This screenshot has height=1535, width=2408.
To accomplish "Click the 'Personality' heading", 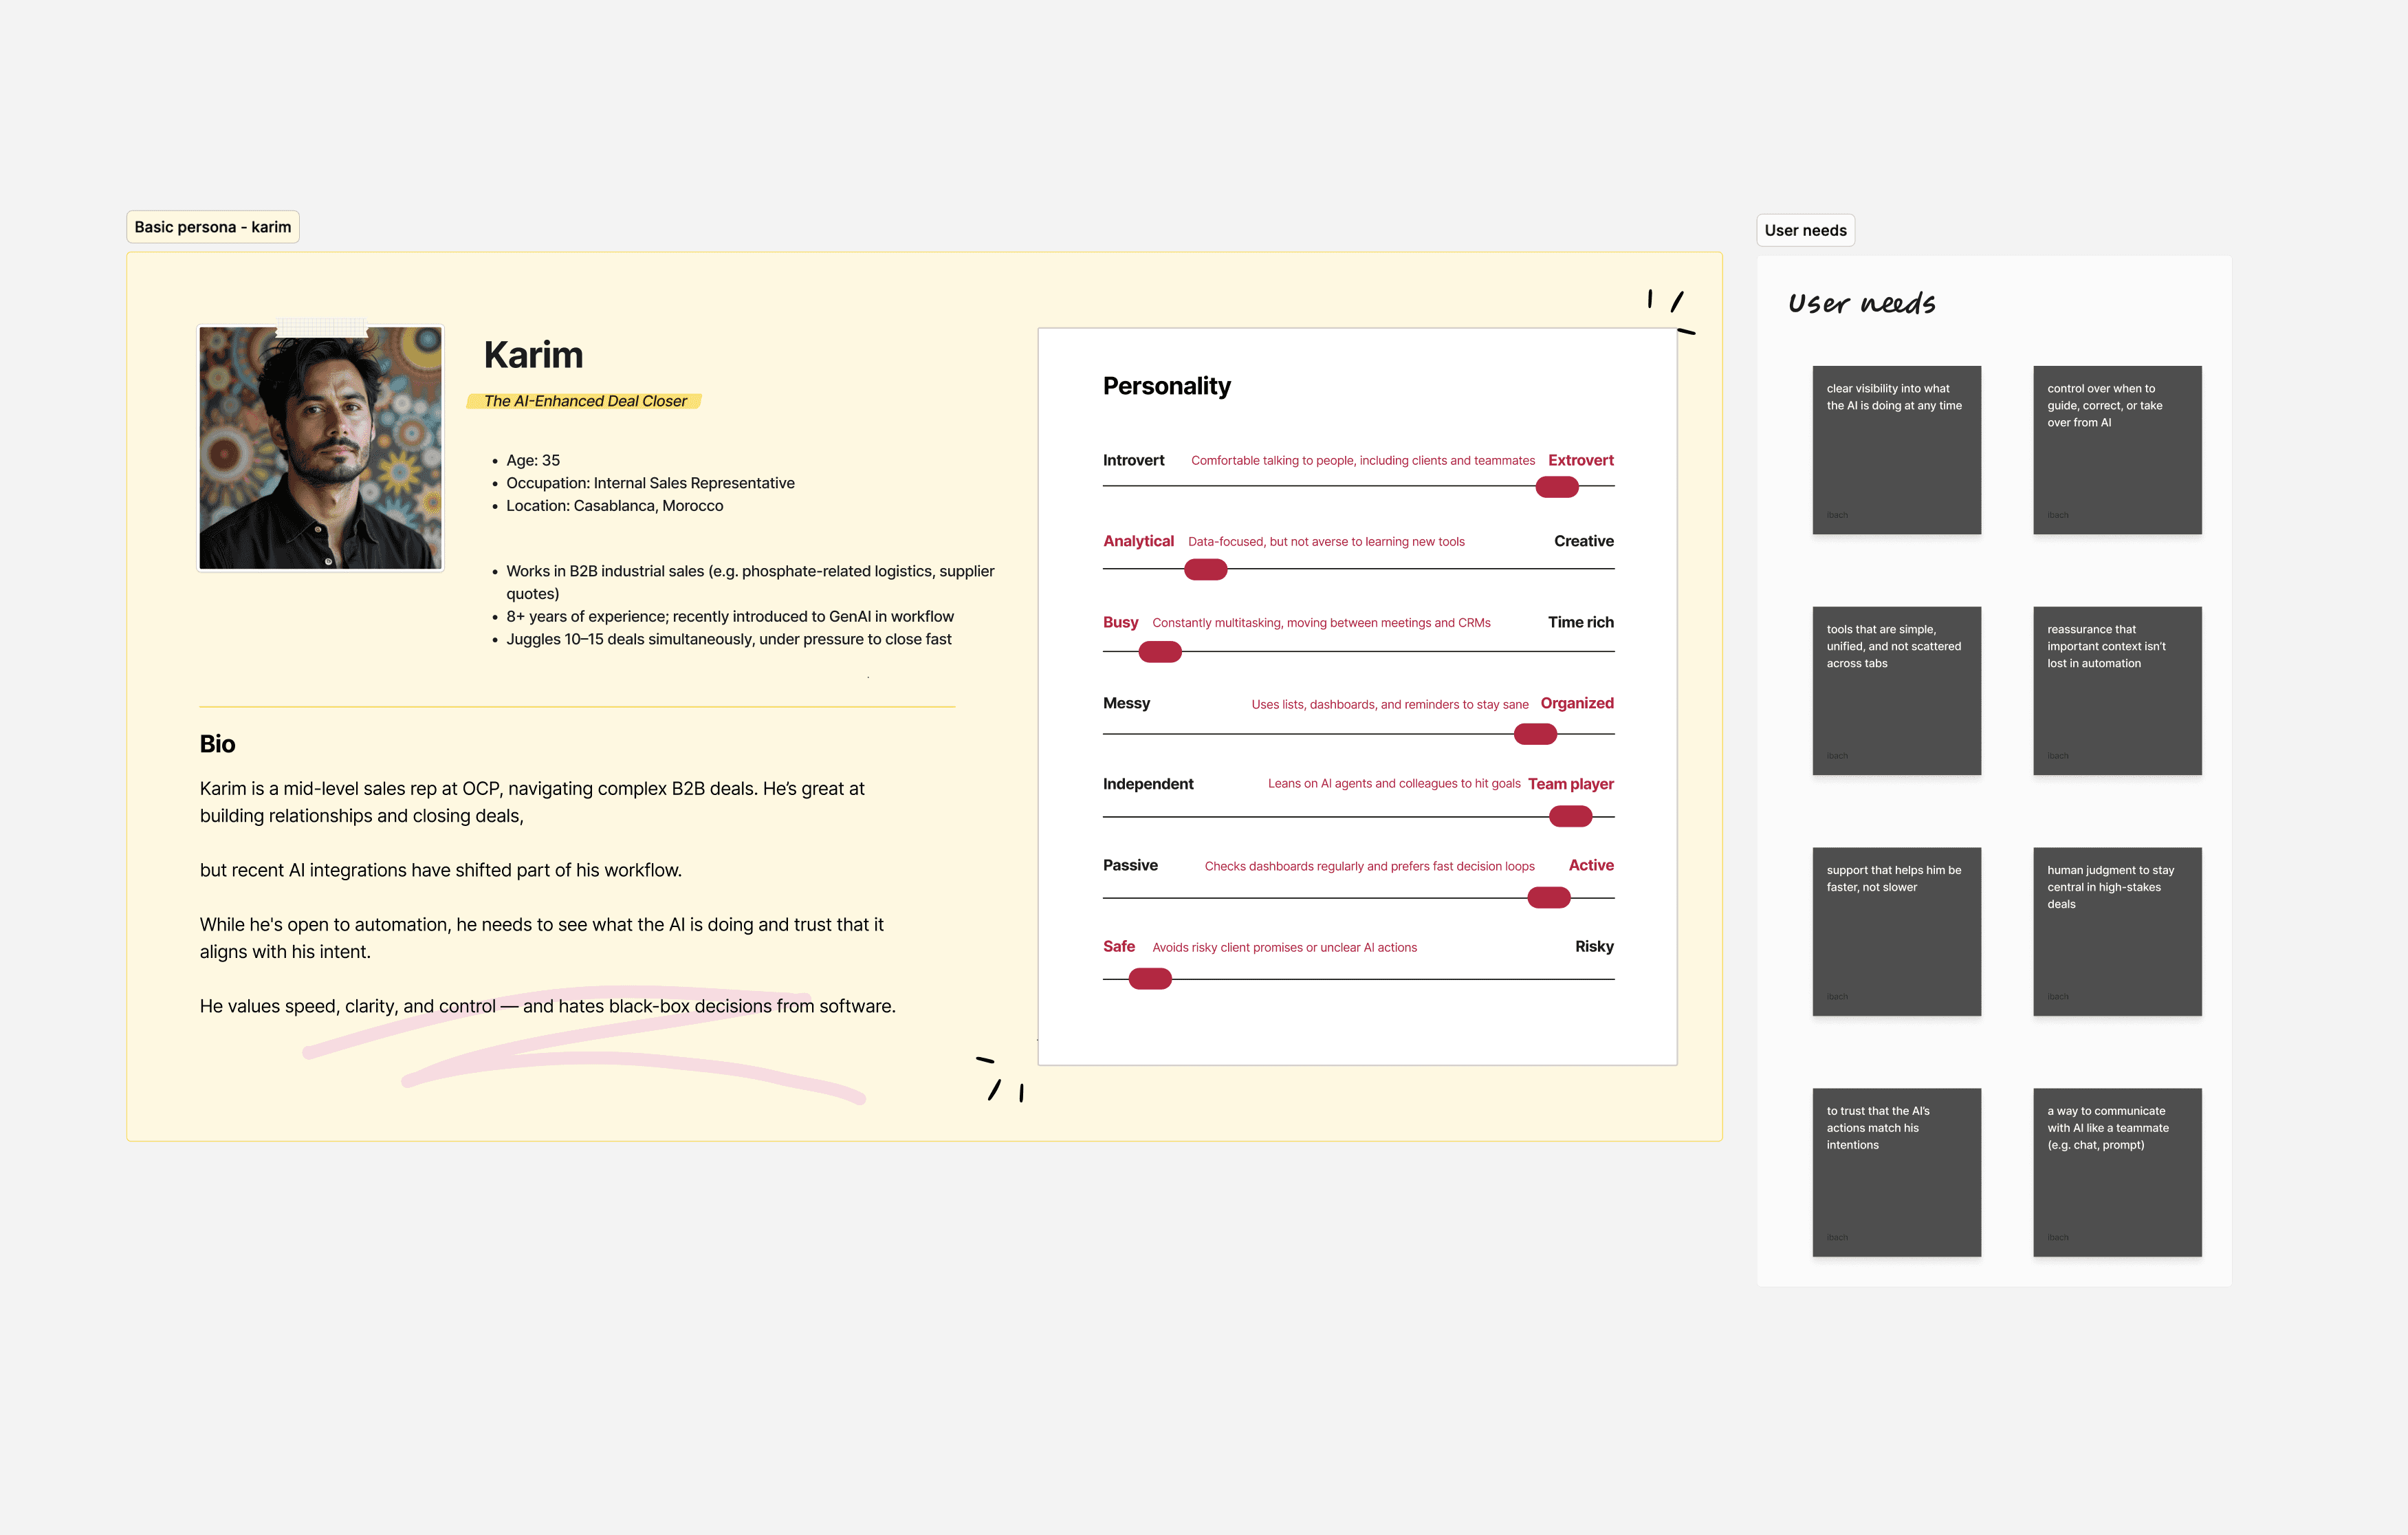I will point(1166,386).
